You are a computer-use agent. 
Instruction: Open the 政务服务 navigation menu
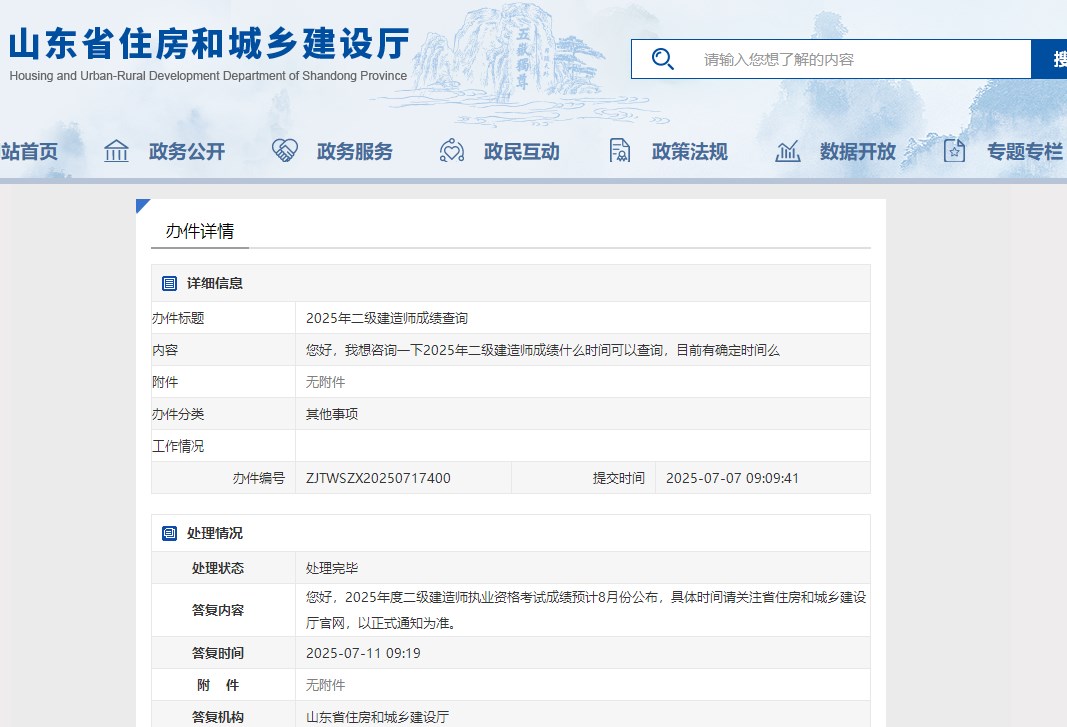click(x=355, y=152)
